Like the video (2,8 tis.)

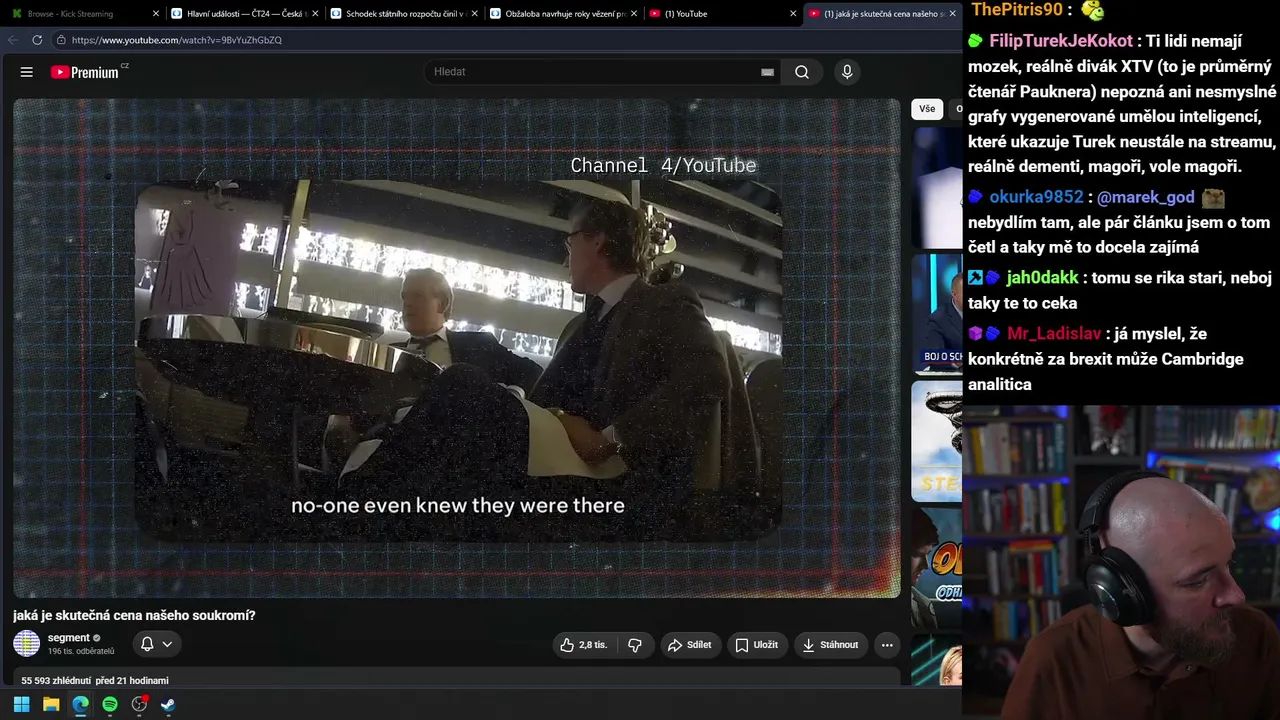(x=584, y=645)
